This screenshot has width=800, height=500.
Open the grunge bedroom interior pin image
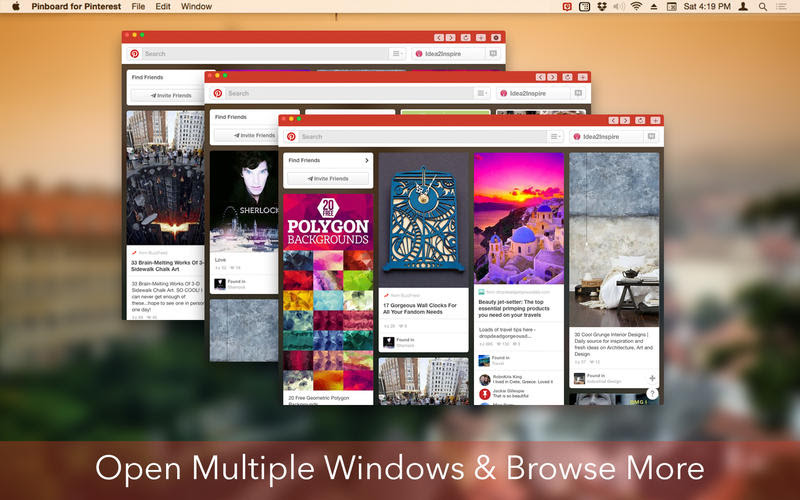coord(614,240)
